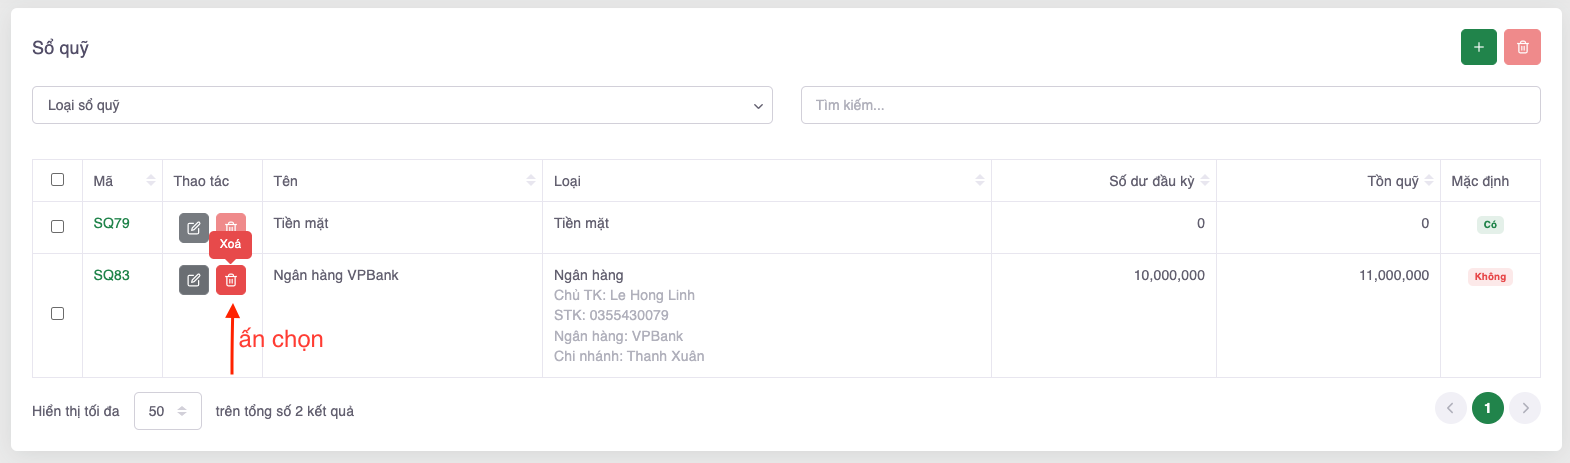Click the top-right bulk delete trash button
The image size is (1570, 463).
(x=1522, y=47)
